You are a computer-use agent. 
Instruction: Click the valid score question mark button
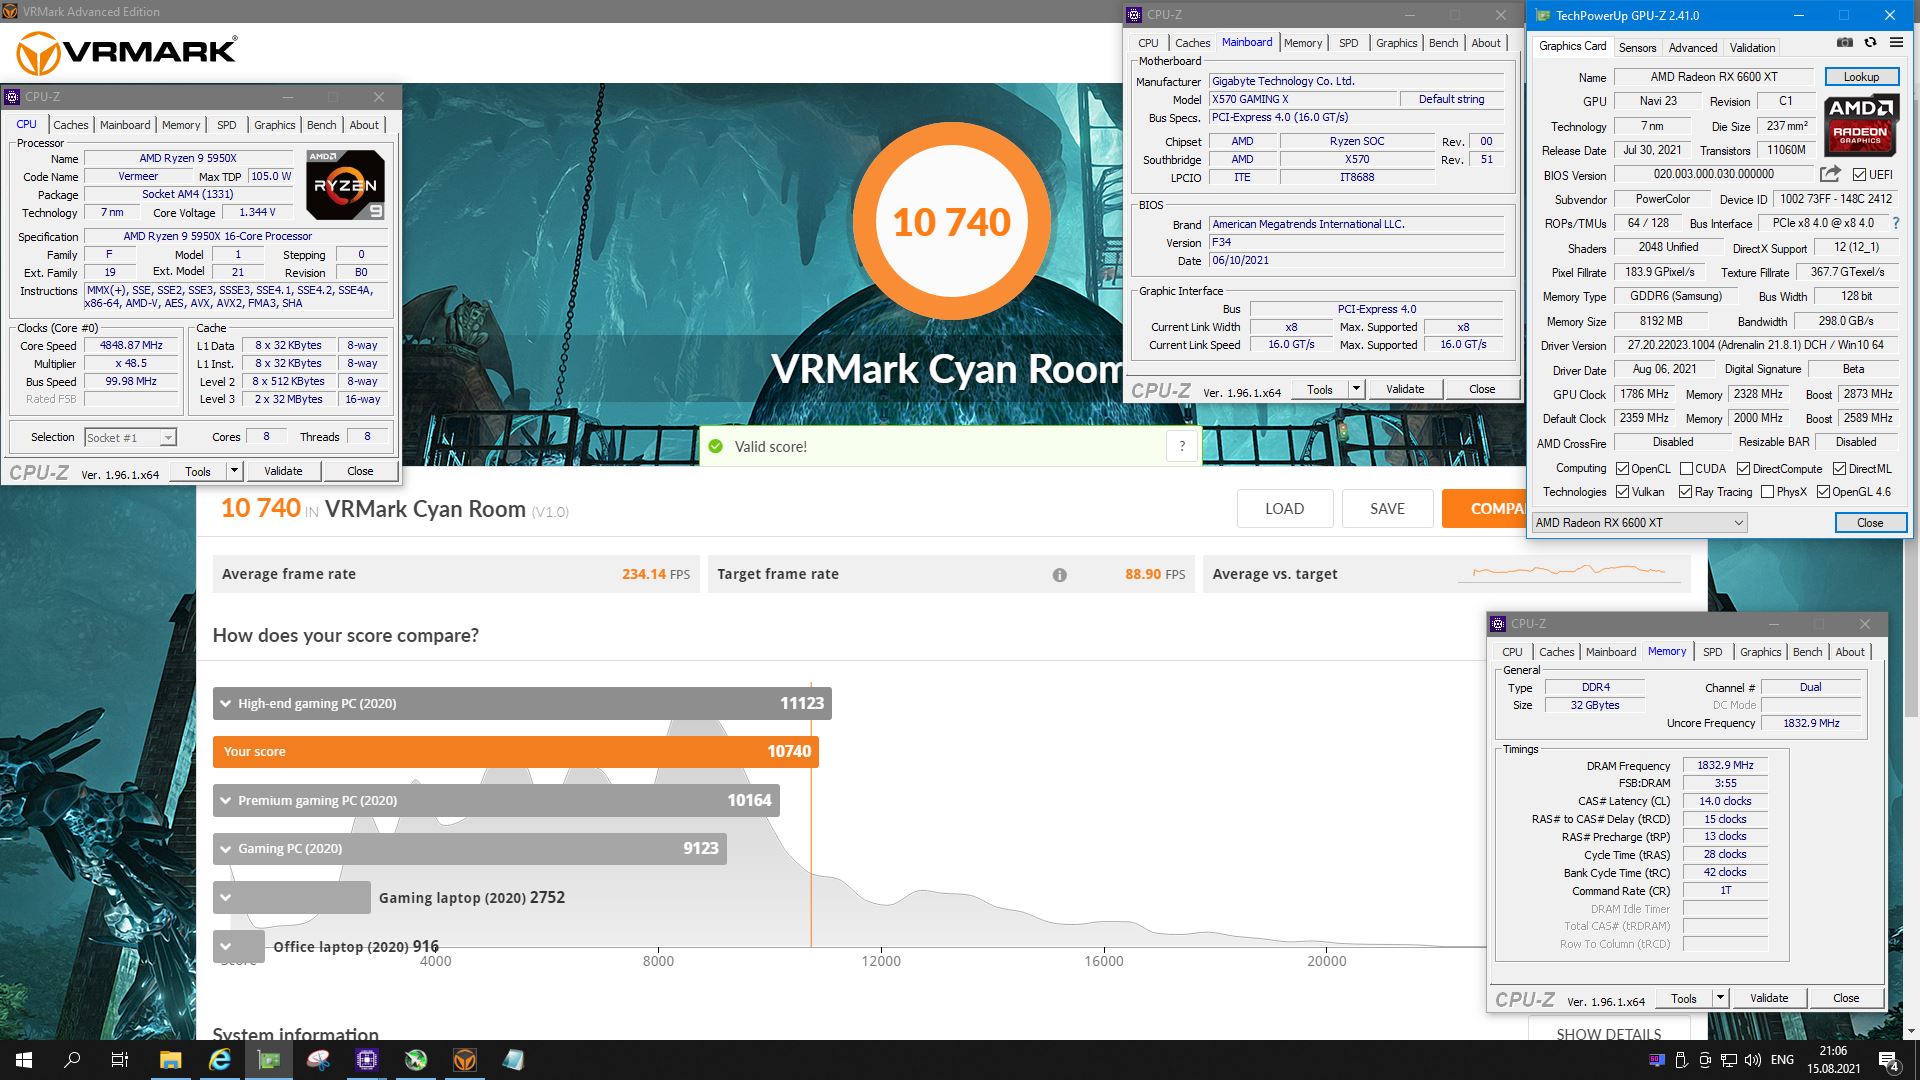[x=1182, y=447]
